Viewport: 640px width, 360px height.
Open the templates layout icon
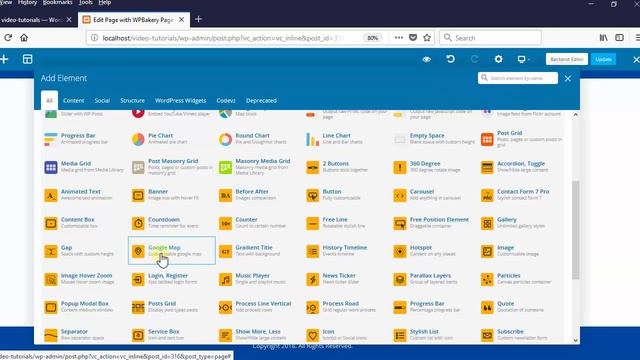pyautogui.click(x=27, y=59)
